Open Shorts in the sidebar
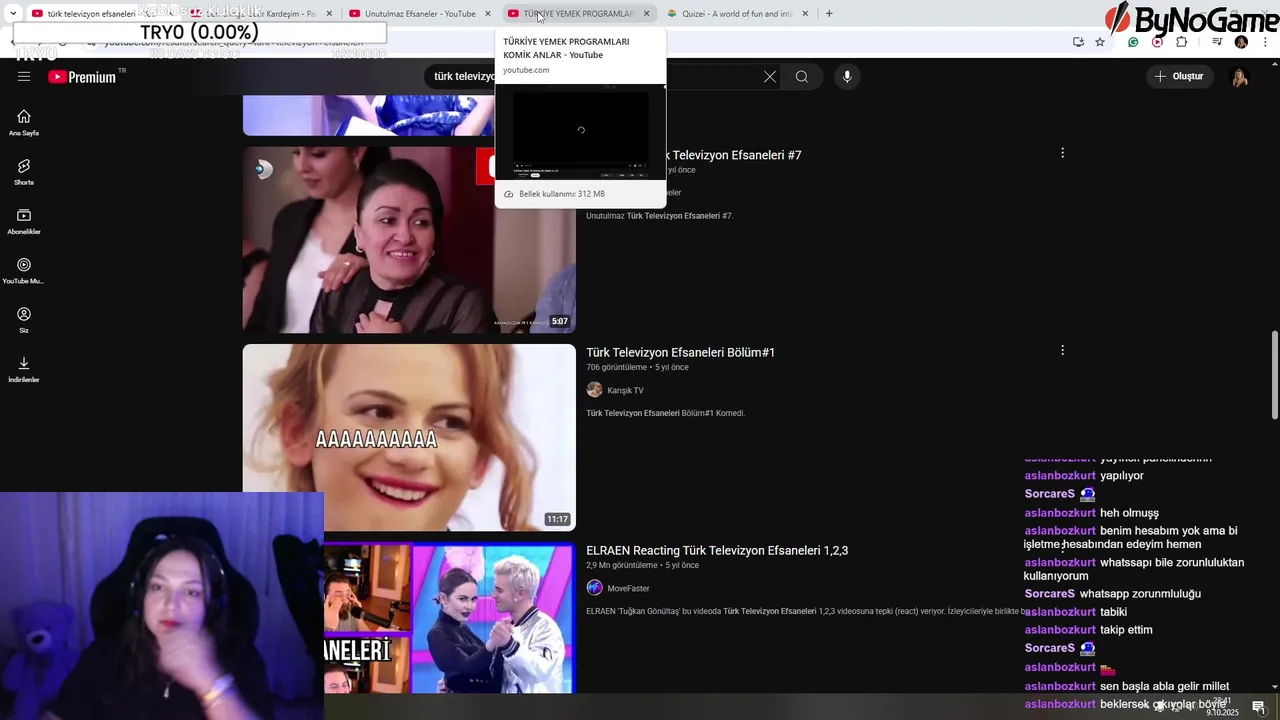 [24, 172]
